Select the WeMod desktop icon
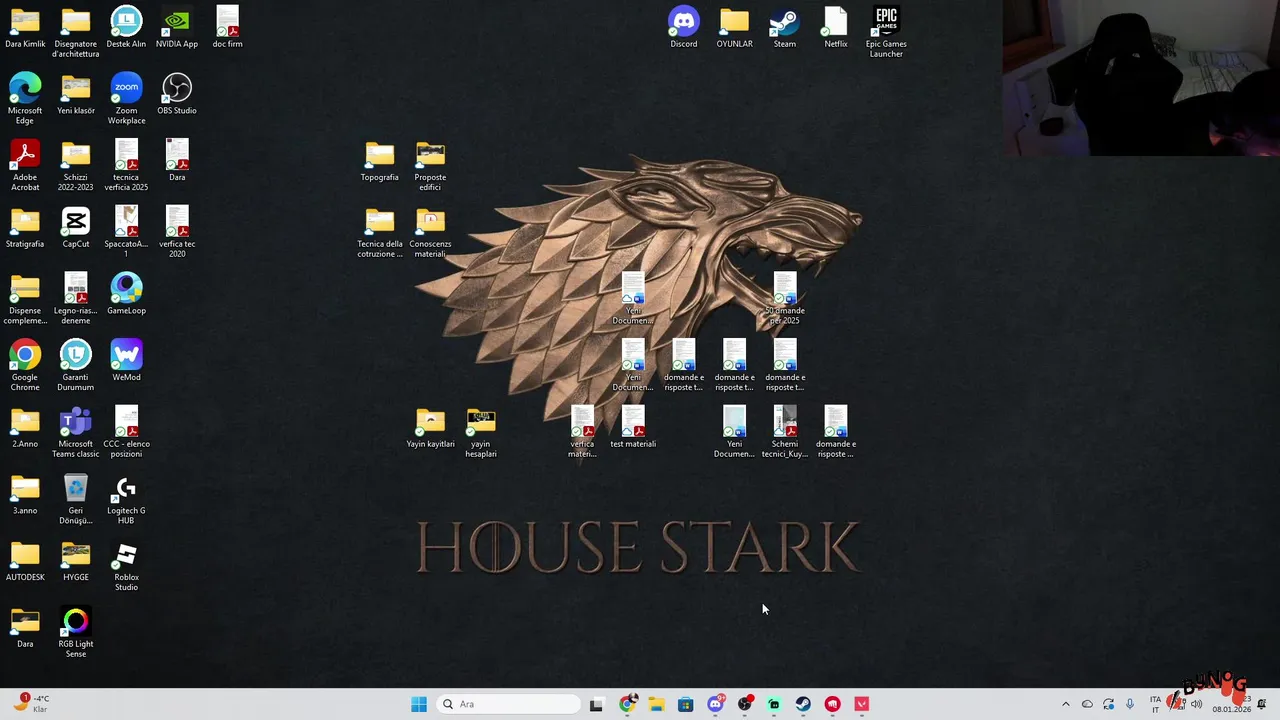This screenshot has width=1280, height=720. 126,361
